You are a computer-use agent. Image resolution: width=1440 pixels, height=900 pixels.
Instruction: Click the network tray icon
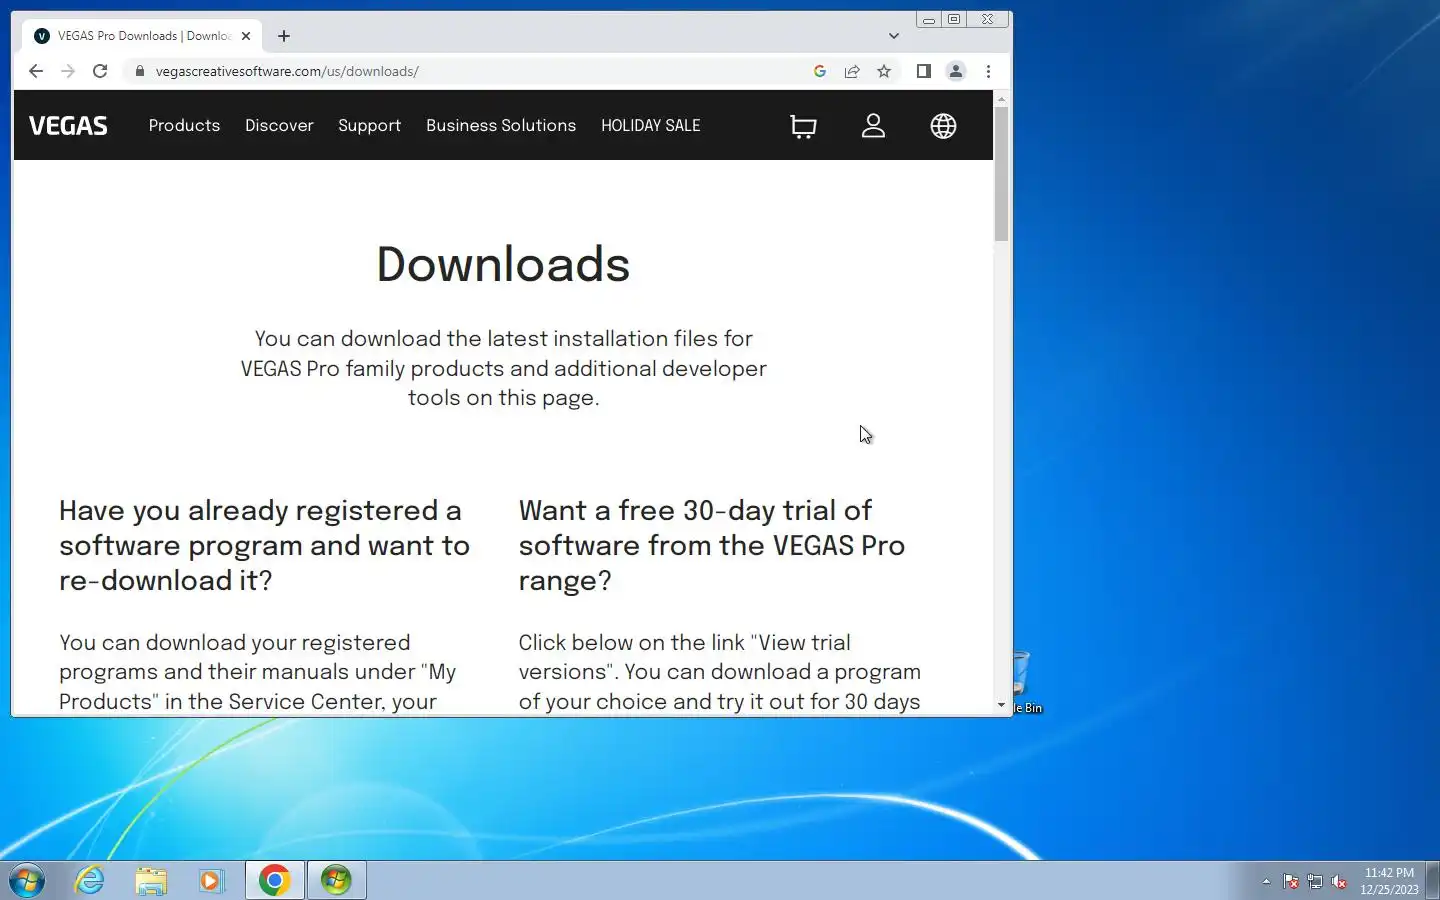[x=1315, y=881]
